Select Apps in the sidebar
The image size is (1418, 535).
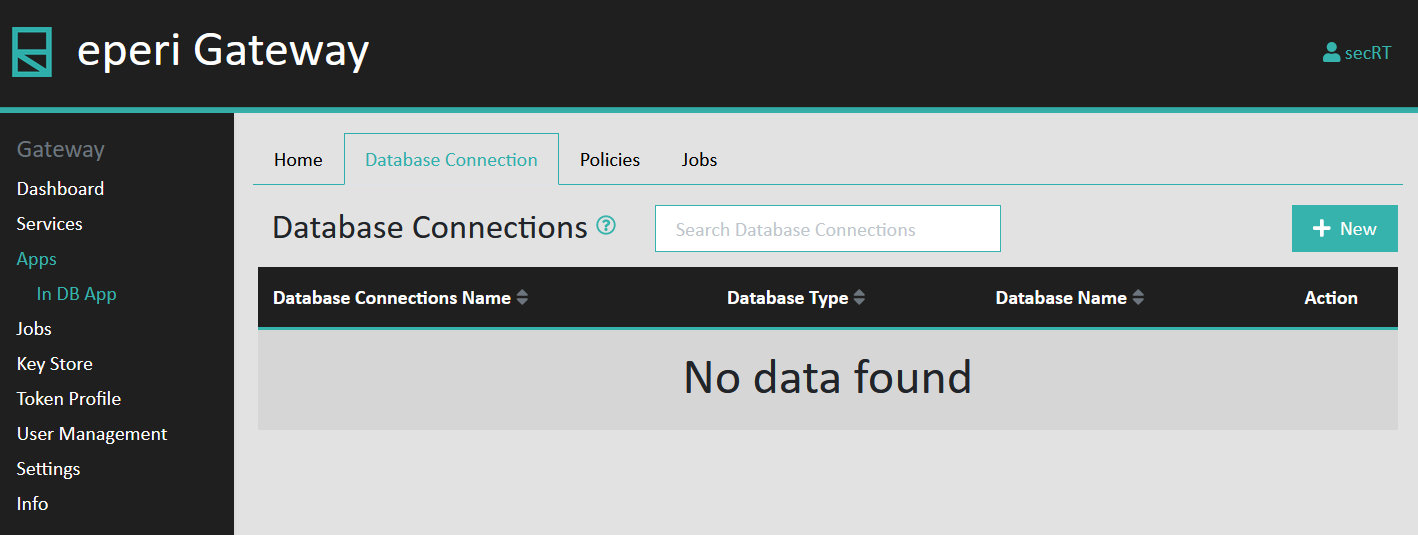pyautogui.click(x=36, y=259)
